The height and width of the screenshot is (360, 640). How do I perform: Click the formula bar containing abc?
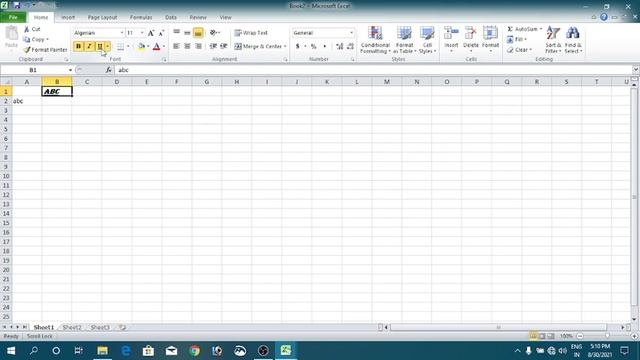point(373,70)
